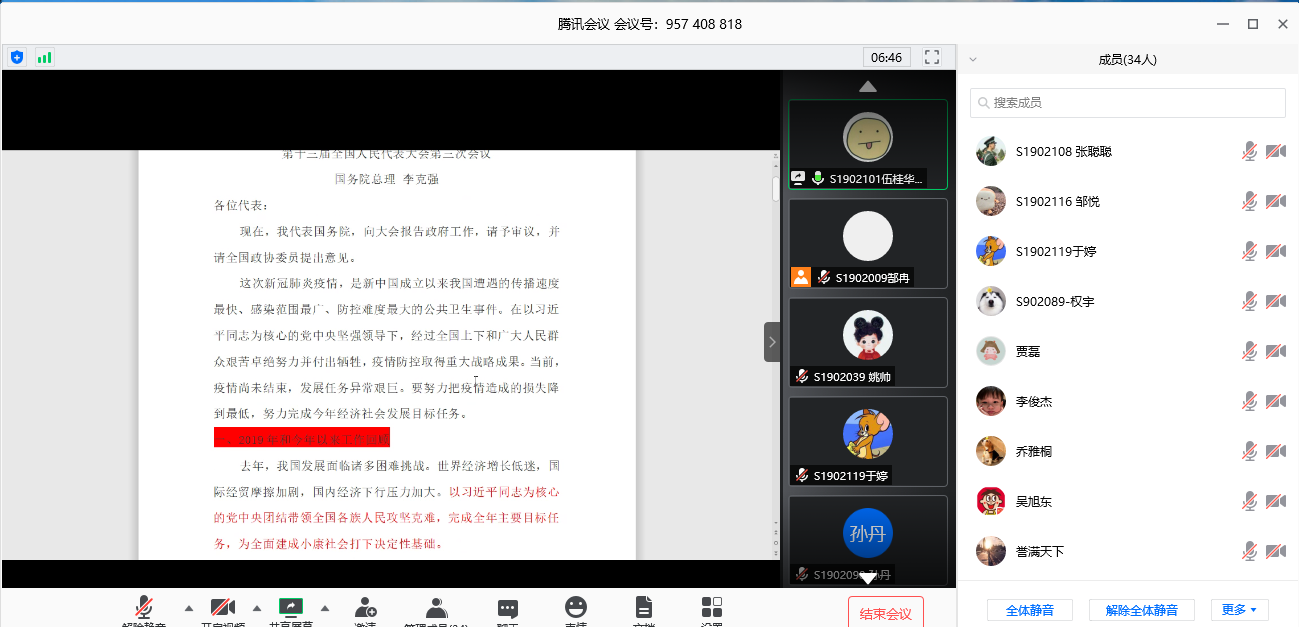Image resolution: width=1299 pixels, height=627 pixels.
Task: Select S1902039 姚帅 video thumbnail
Action: coord(867,342)
